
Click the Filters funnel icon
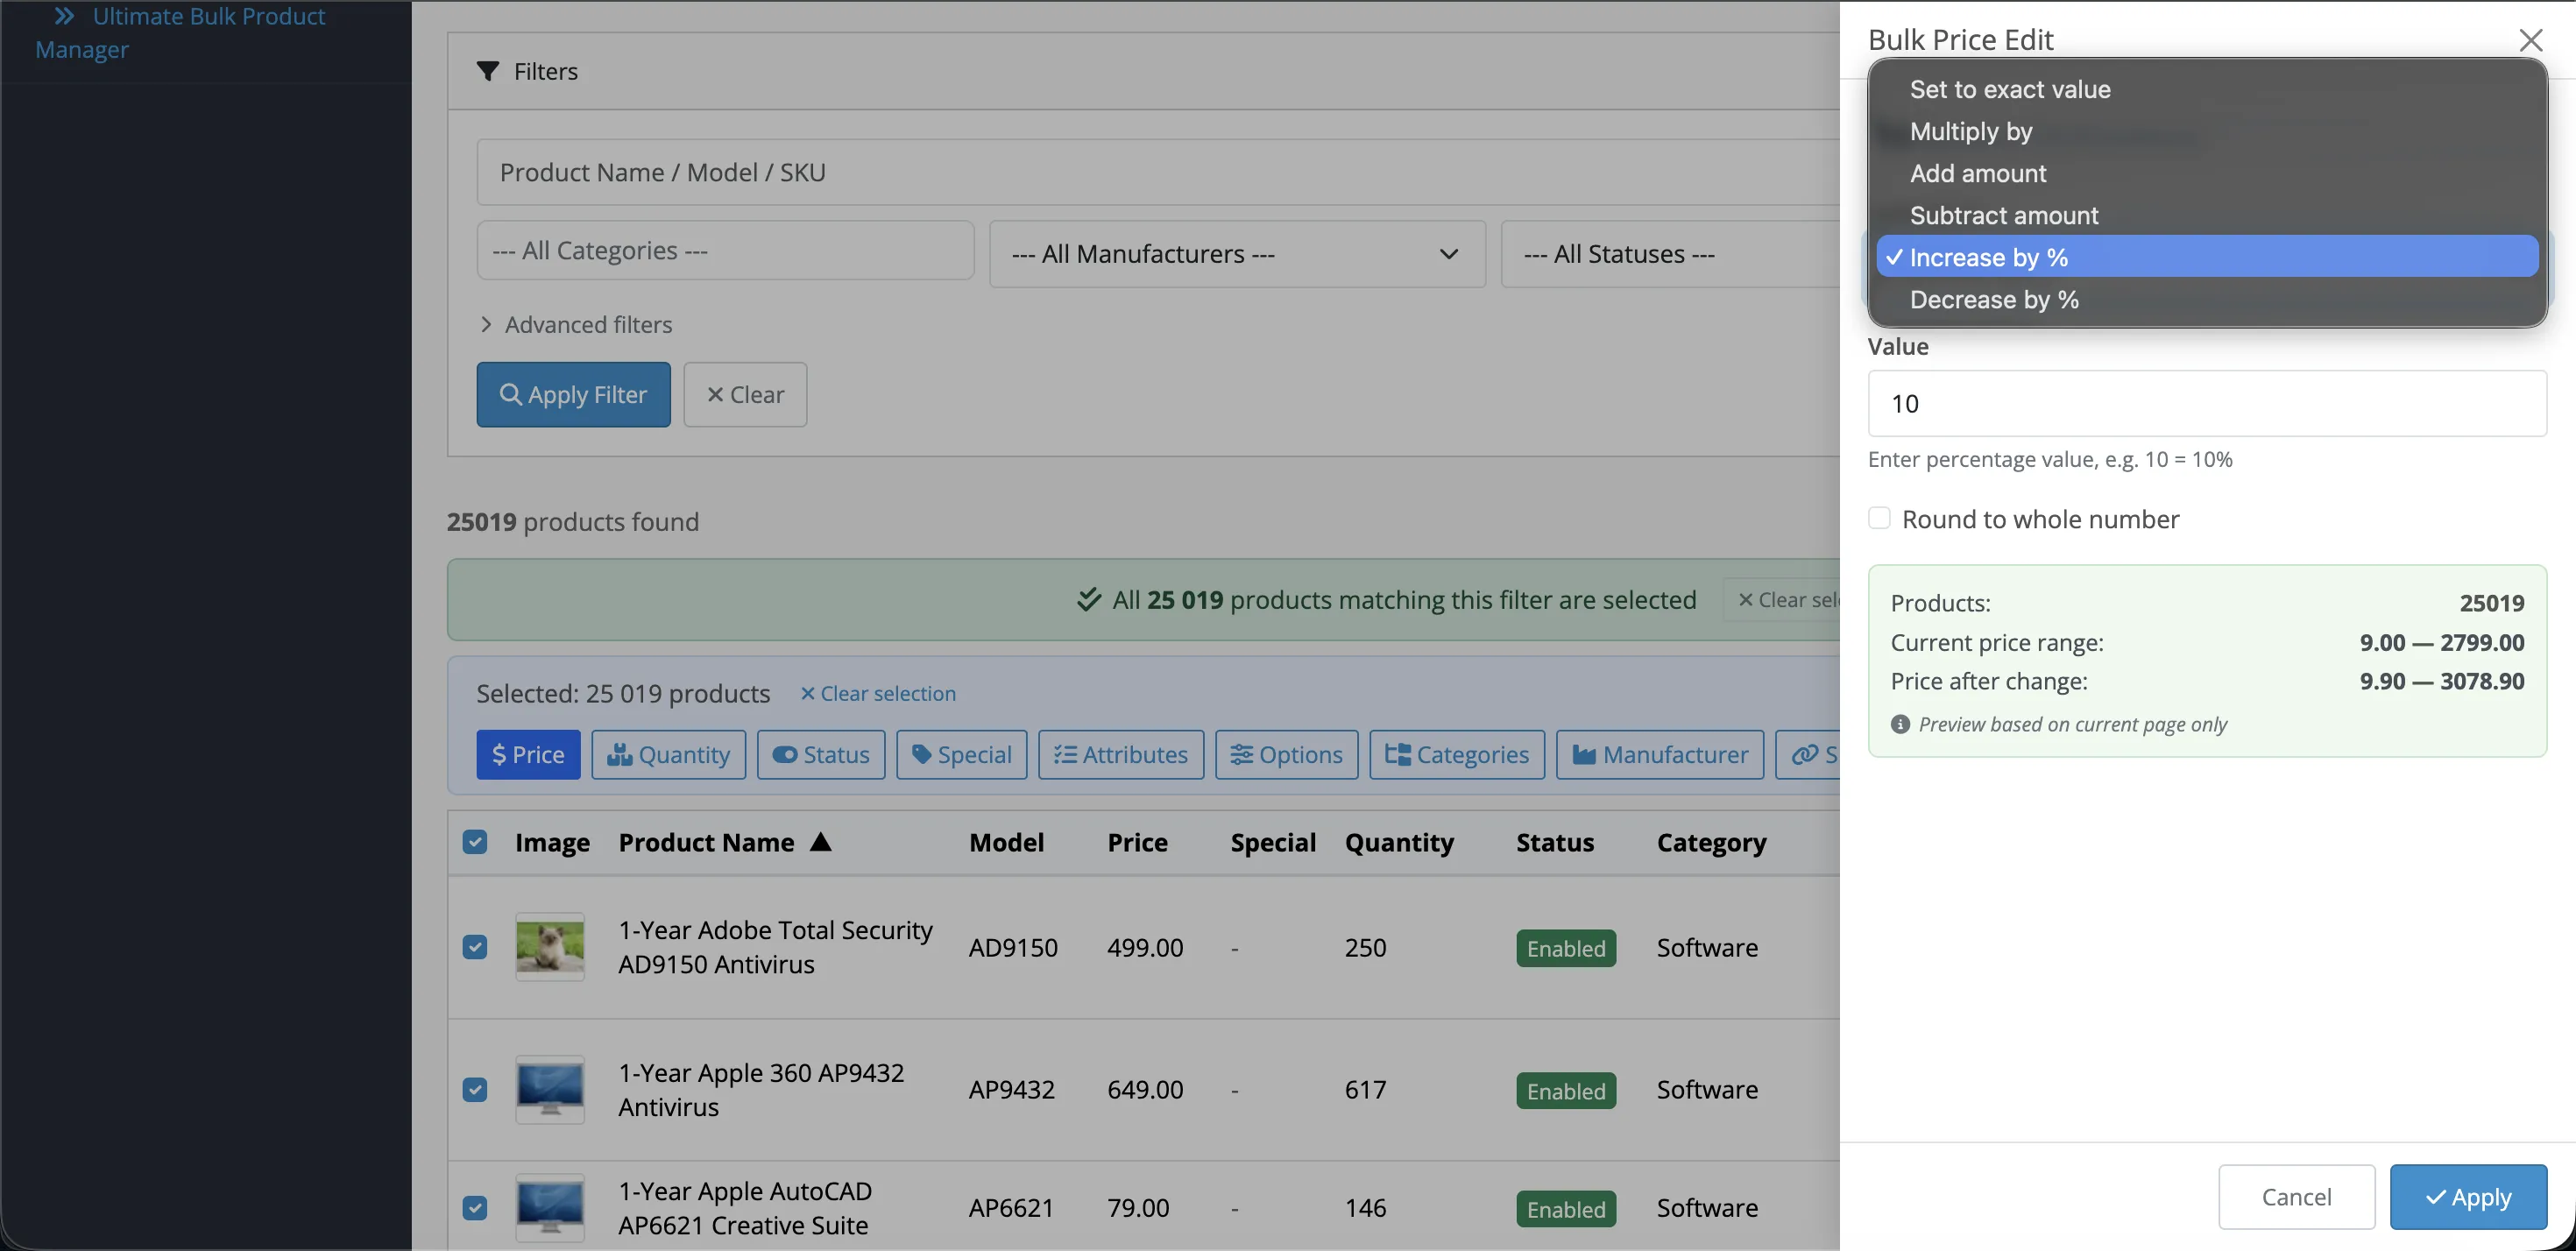[x=488, y=71]
